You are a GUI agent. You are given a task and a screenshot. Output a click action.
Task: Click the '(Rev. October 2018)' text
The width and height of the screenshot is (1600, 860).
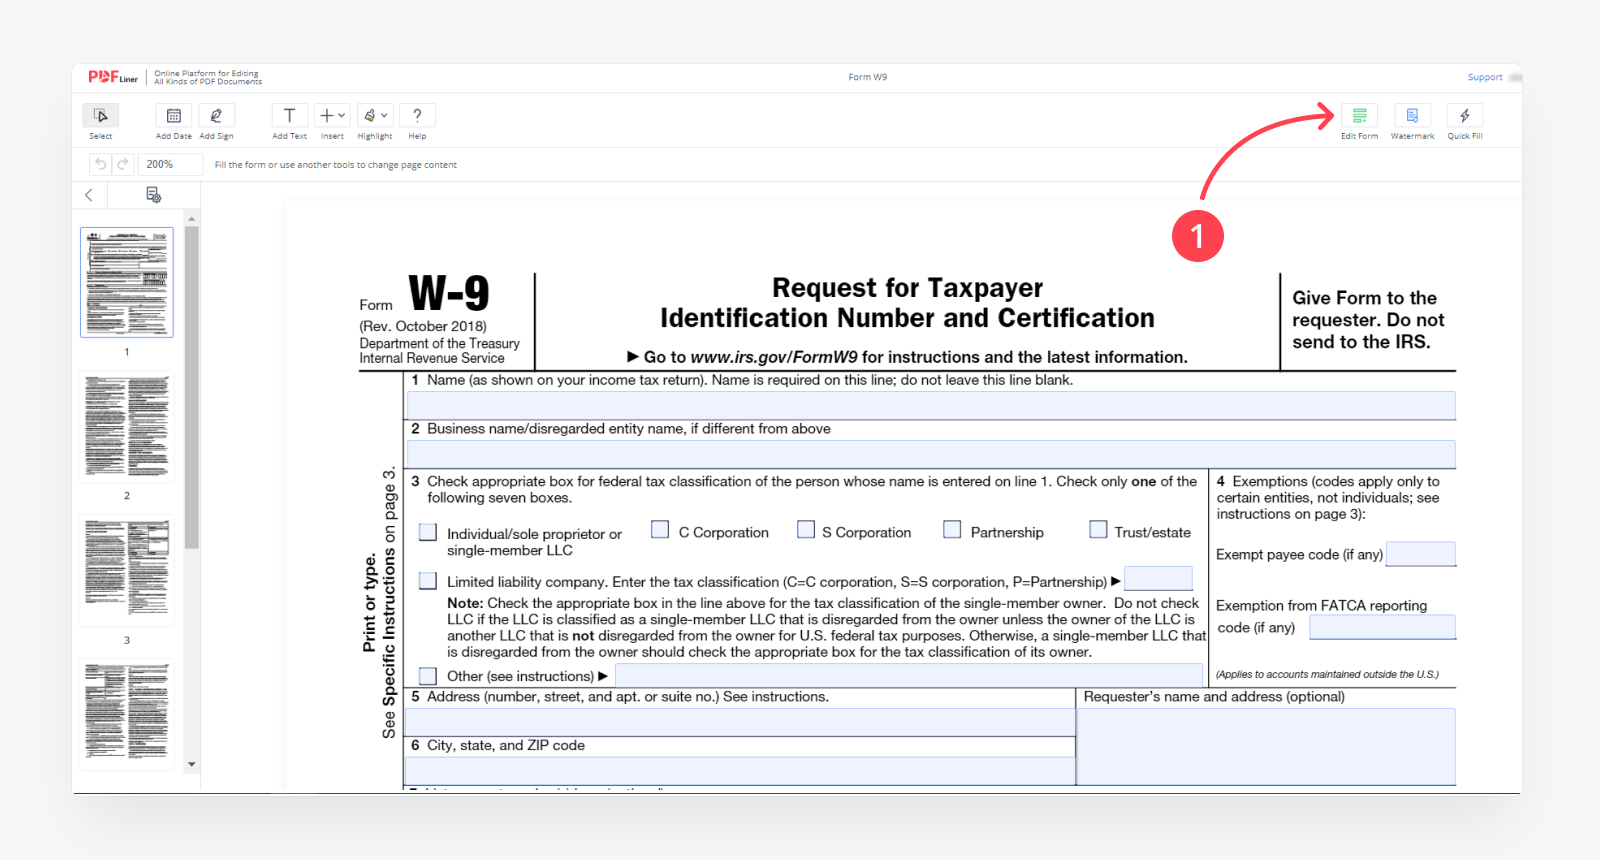(x=423, y=326)
